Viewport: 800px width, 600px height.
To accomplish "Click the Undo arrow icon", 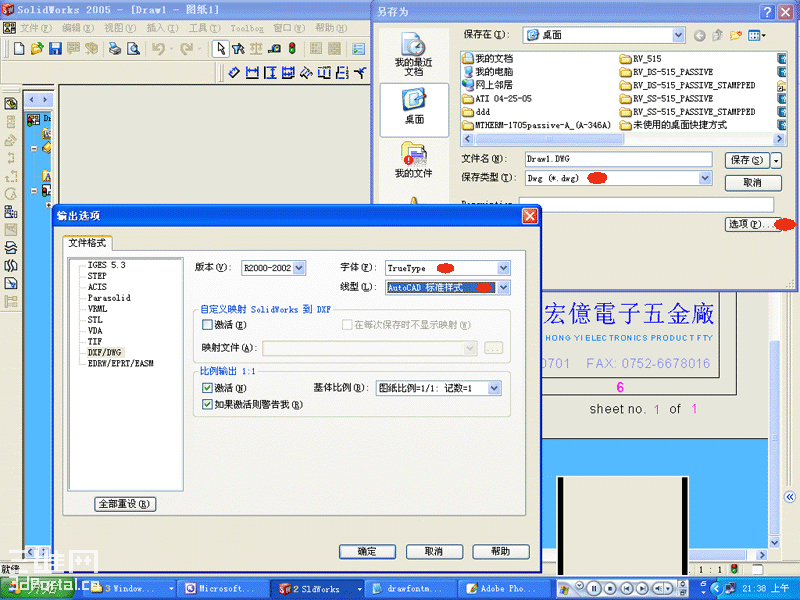I will [156, 48].
